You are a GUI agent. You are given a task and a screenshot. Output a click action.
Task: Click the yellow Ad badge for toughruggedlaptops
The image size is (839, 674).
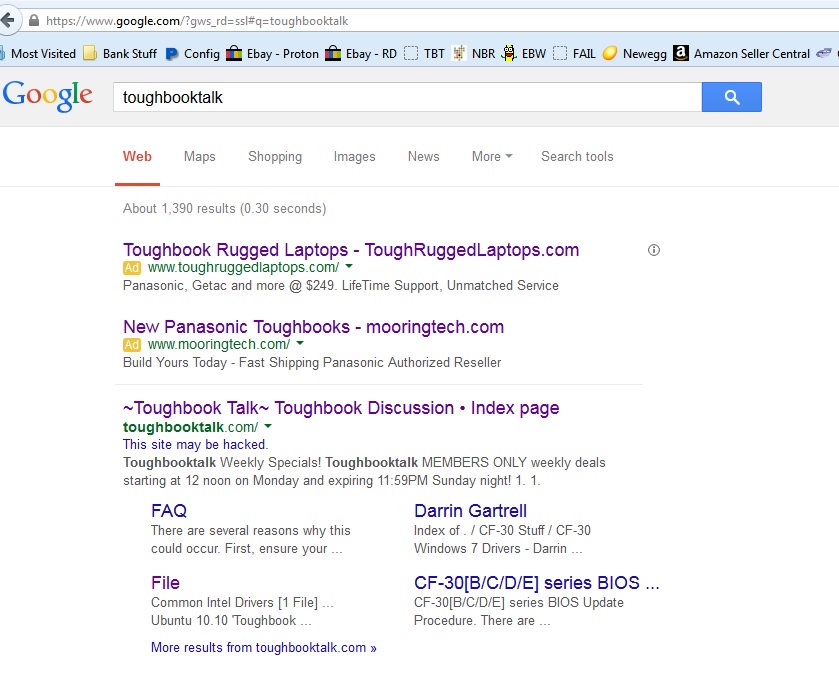[132, 267]
